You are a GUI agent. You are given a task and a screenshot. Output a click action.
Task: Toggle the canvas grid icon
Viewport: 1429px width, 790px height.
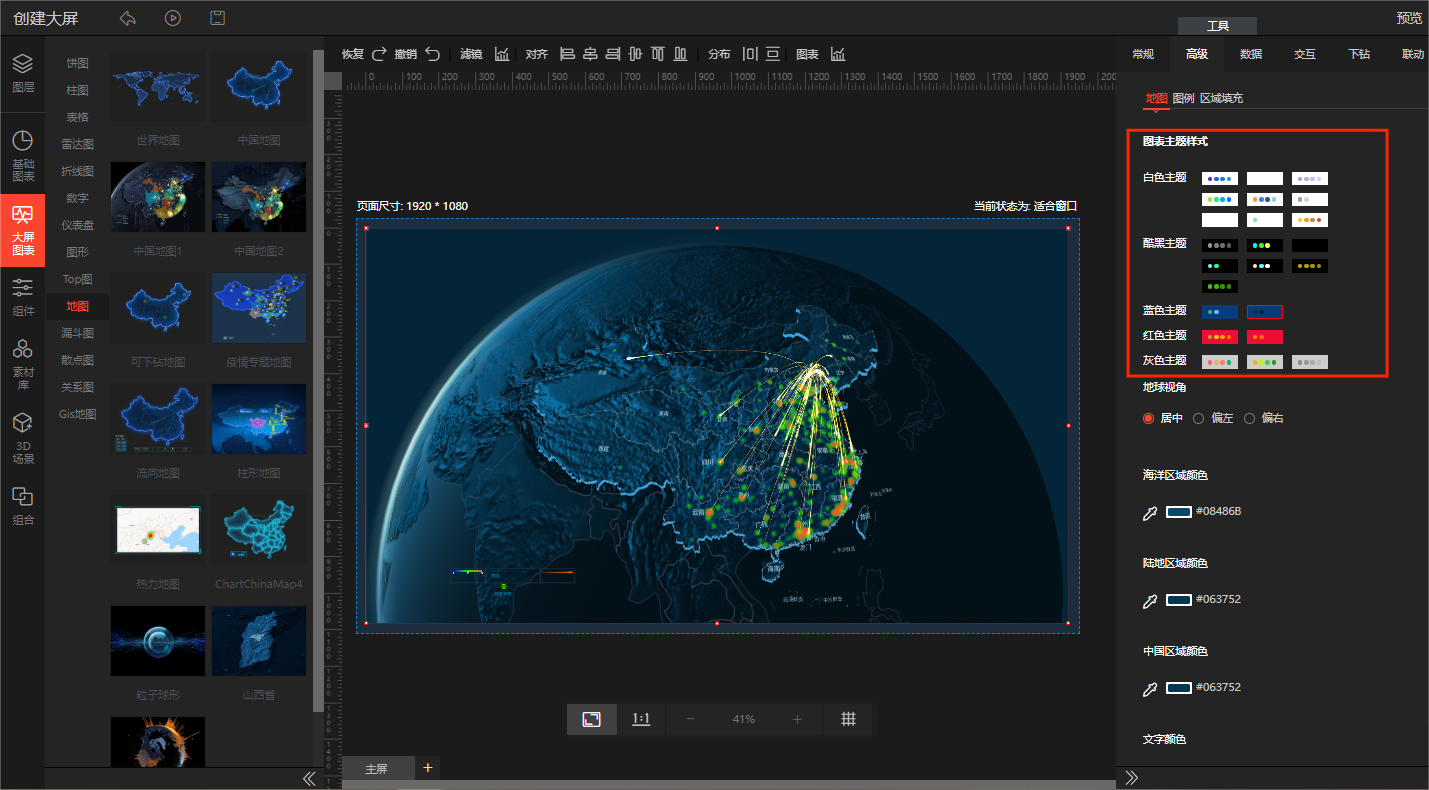(848, 719)
